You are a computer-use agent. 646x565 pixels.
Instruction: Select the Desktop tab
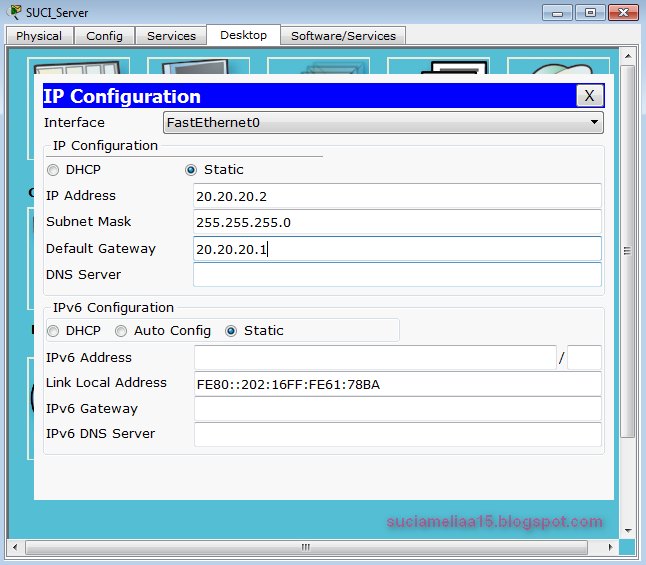243,35
